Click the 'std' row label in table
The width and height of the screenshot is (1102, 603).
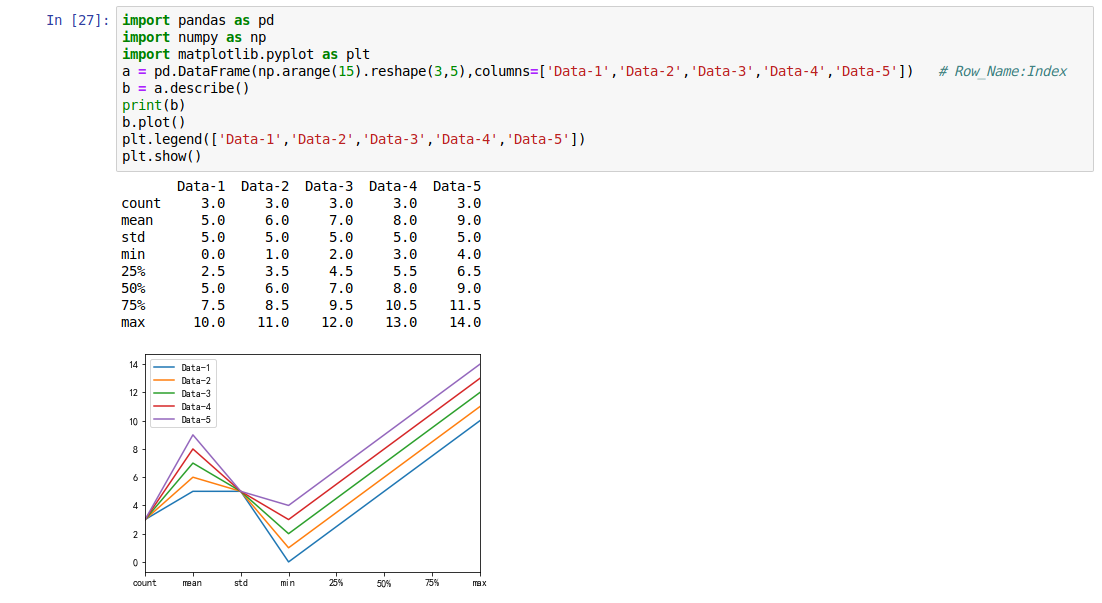point(133,238)
